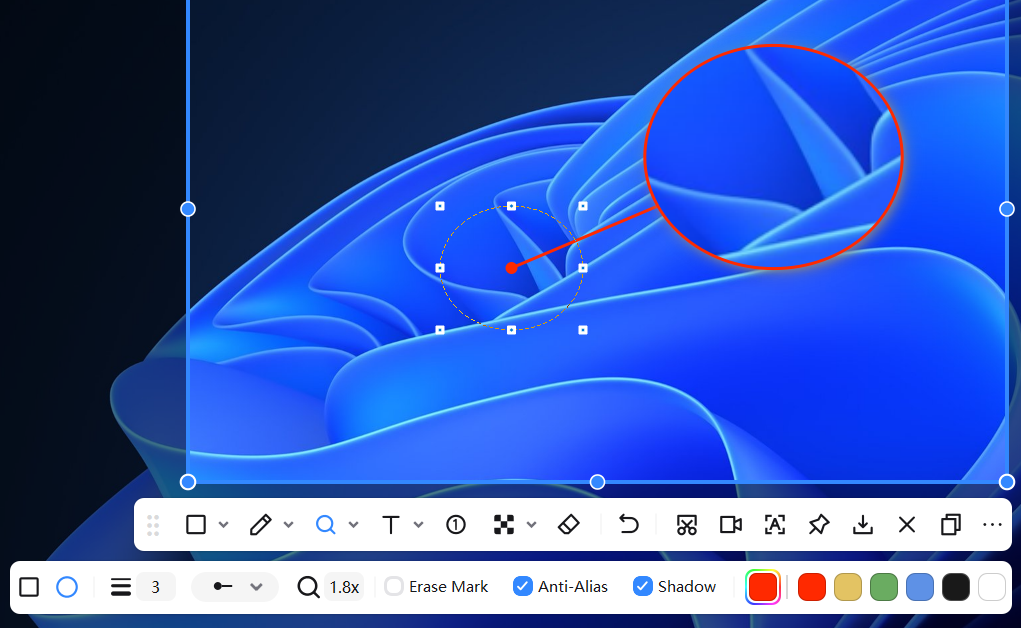Open more options ellipsis menu
Image resolution: width=1021 pixels, height=628 pixels.
coord(992,524)
